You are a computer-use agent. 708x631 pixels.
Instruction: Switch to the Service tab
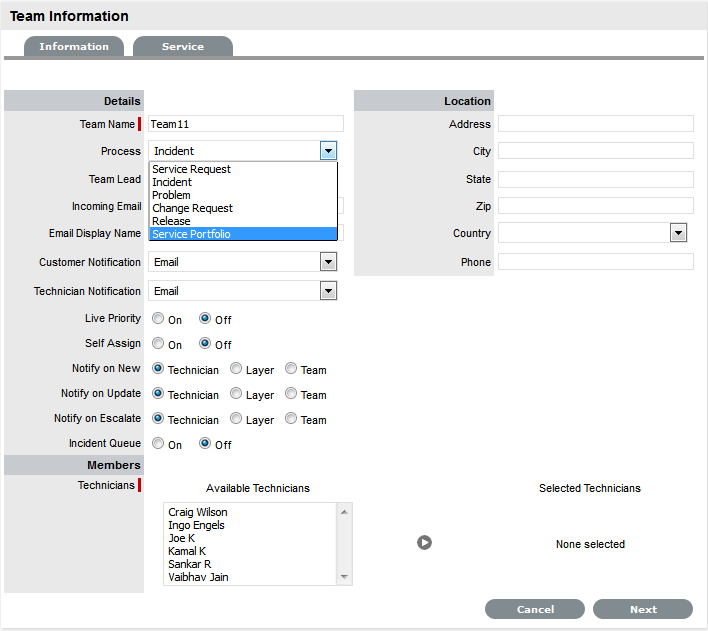tap(183, 47)
